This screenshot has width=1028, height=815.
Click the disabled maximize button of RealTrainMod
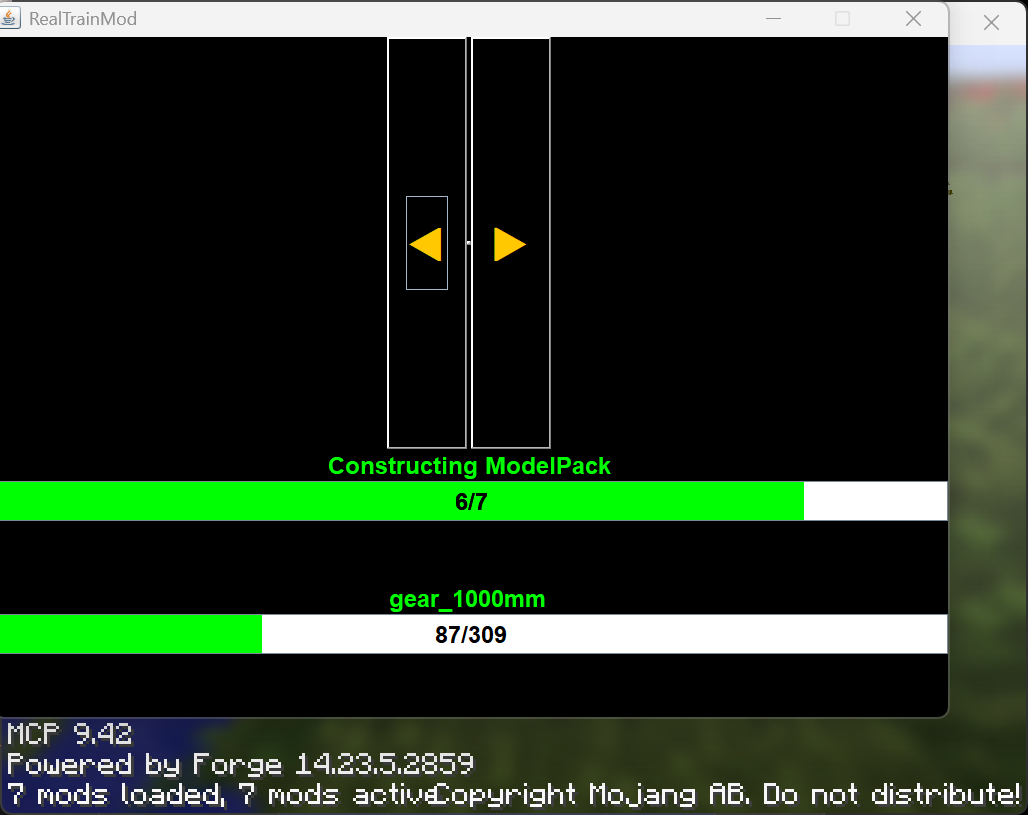pos(842,18)
